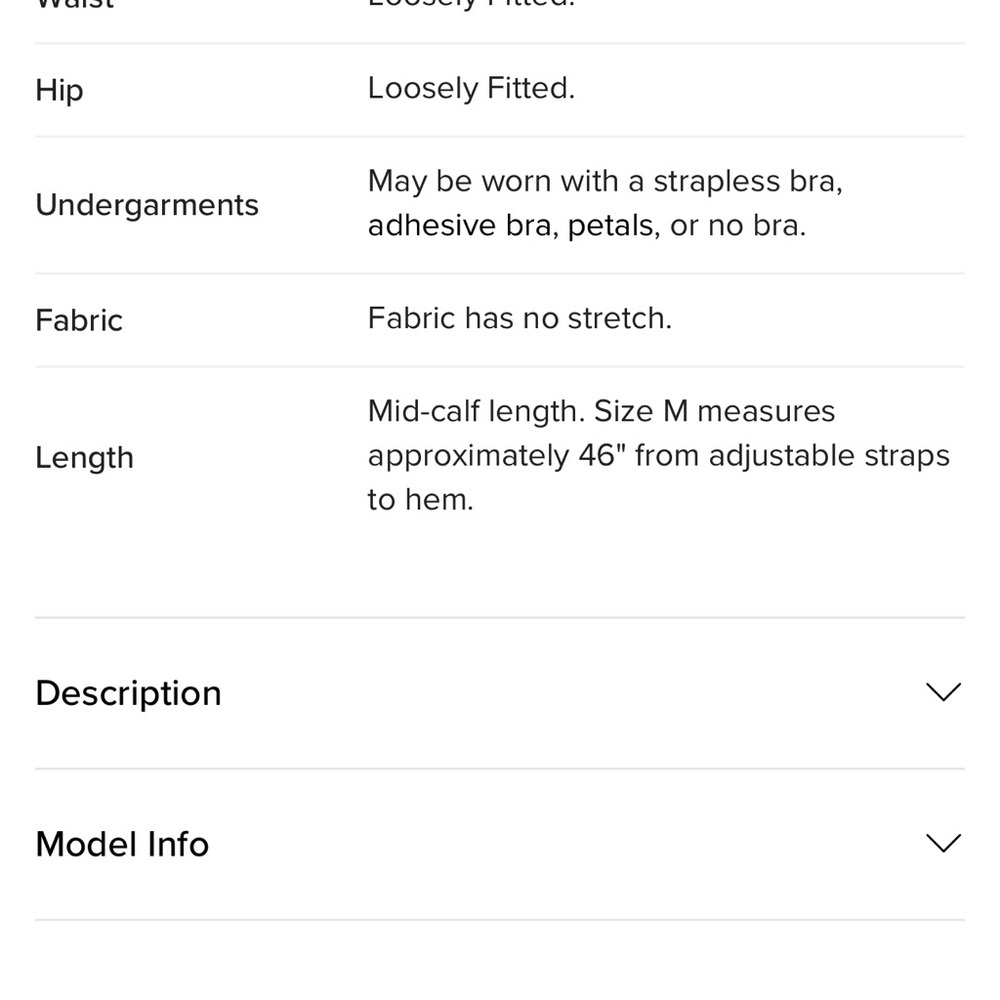
Task: Click the 'adhesive bra, petals, or no bra' line
Action: coord(587,225)
